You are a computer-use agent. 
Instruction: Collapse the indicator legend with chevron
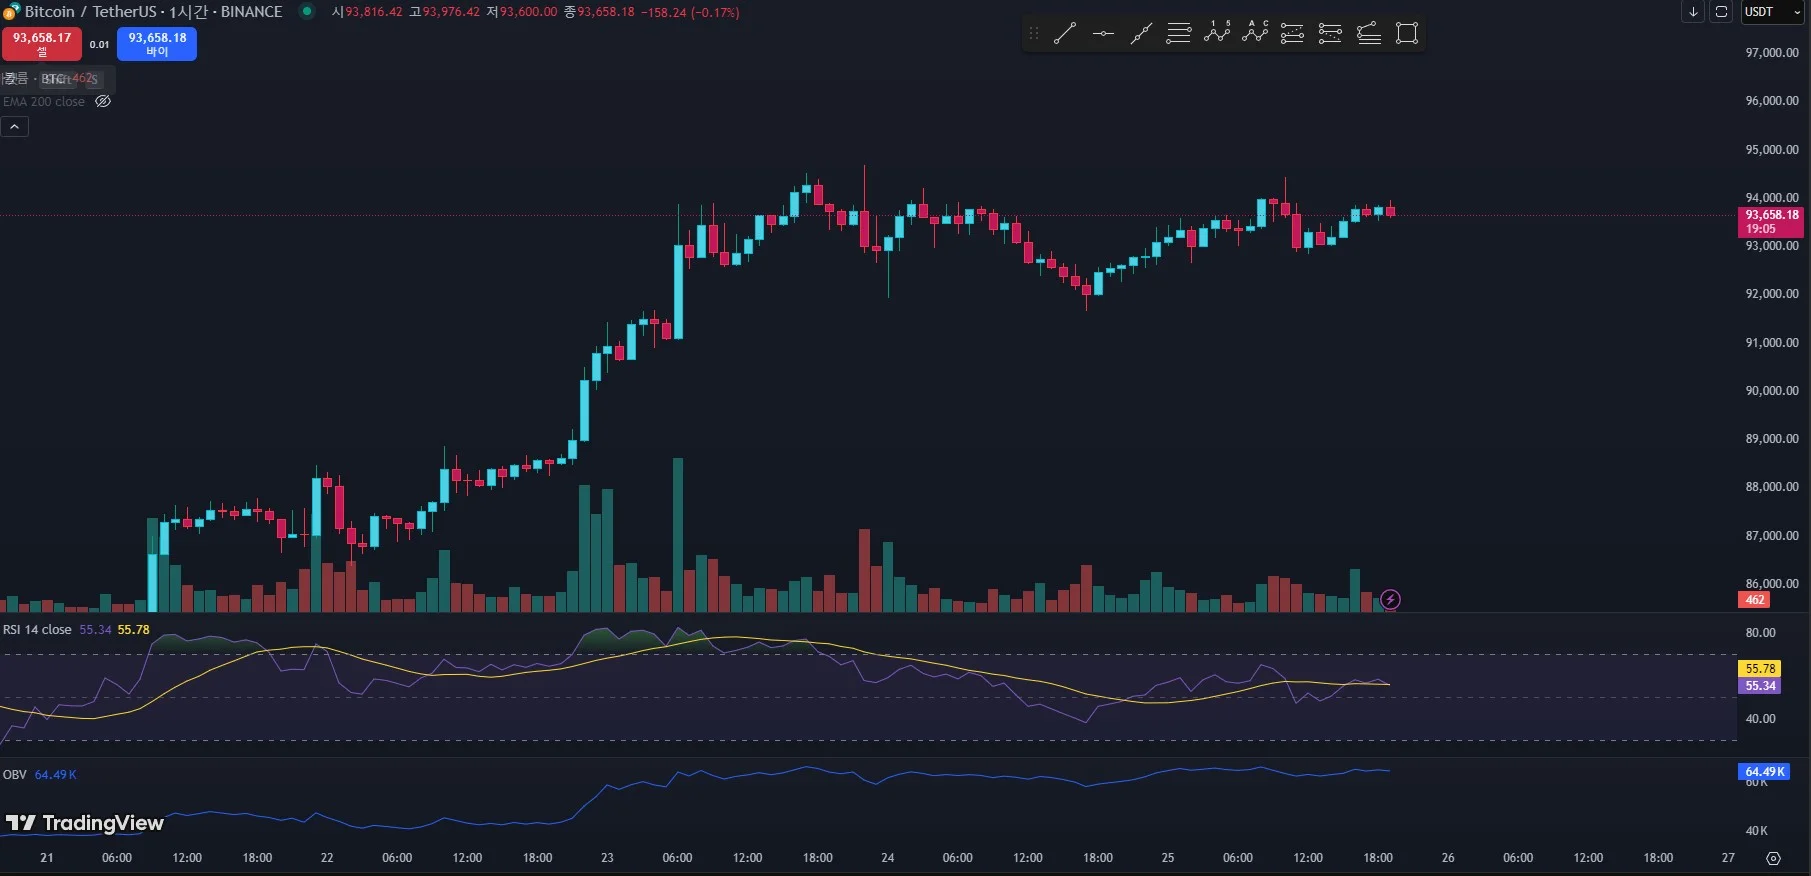[x=15, y=127]
